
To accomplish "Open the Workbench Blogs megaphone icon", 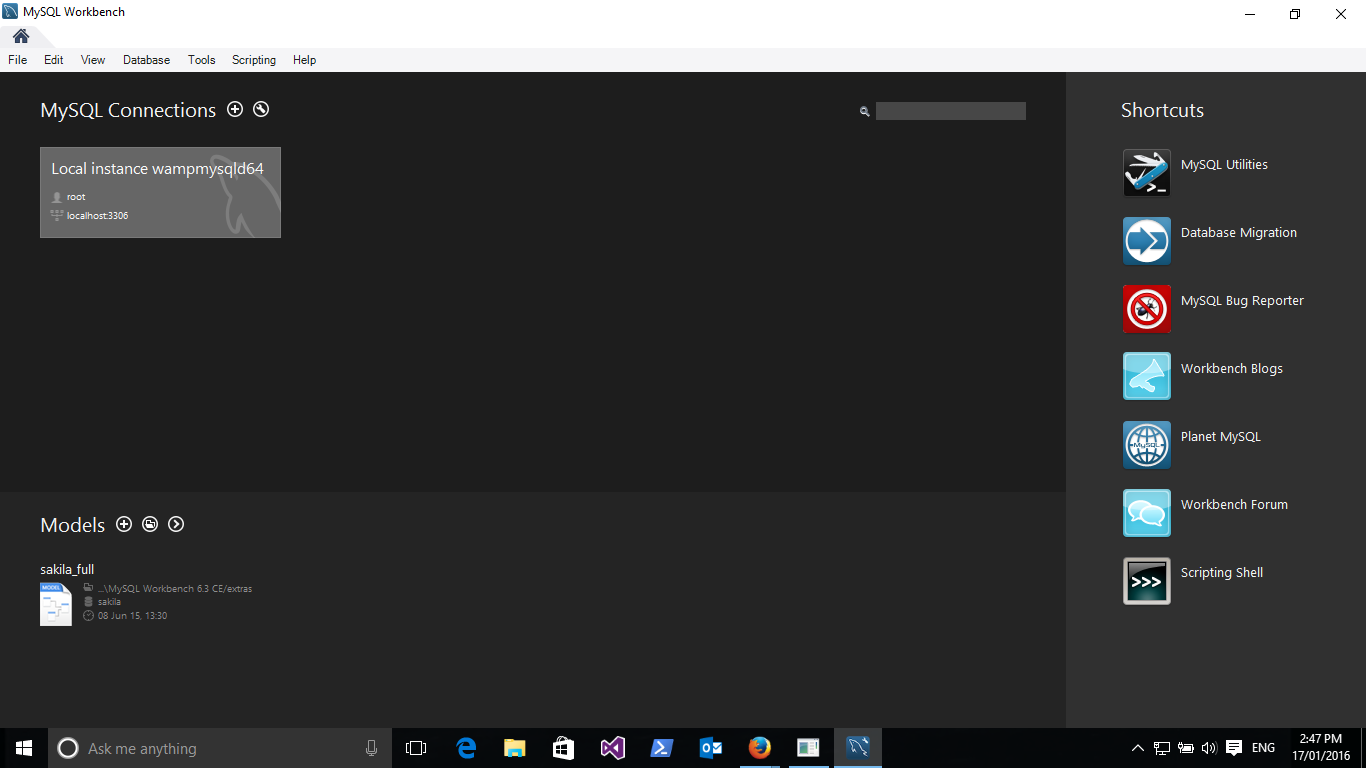I will [x=1146, y=377].
